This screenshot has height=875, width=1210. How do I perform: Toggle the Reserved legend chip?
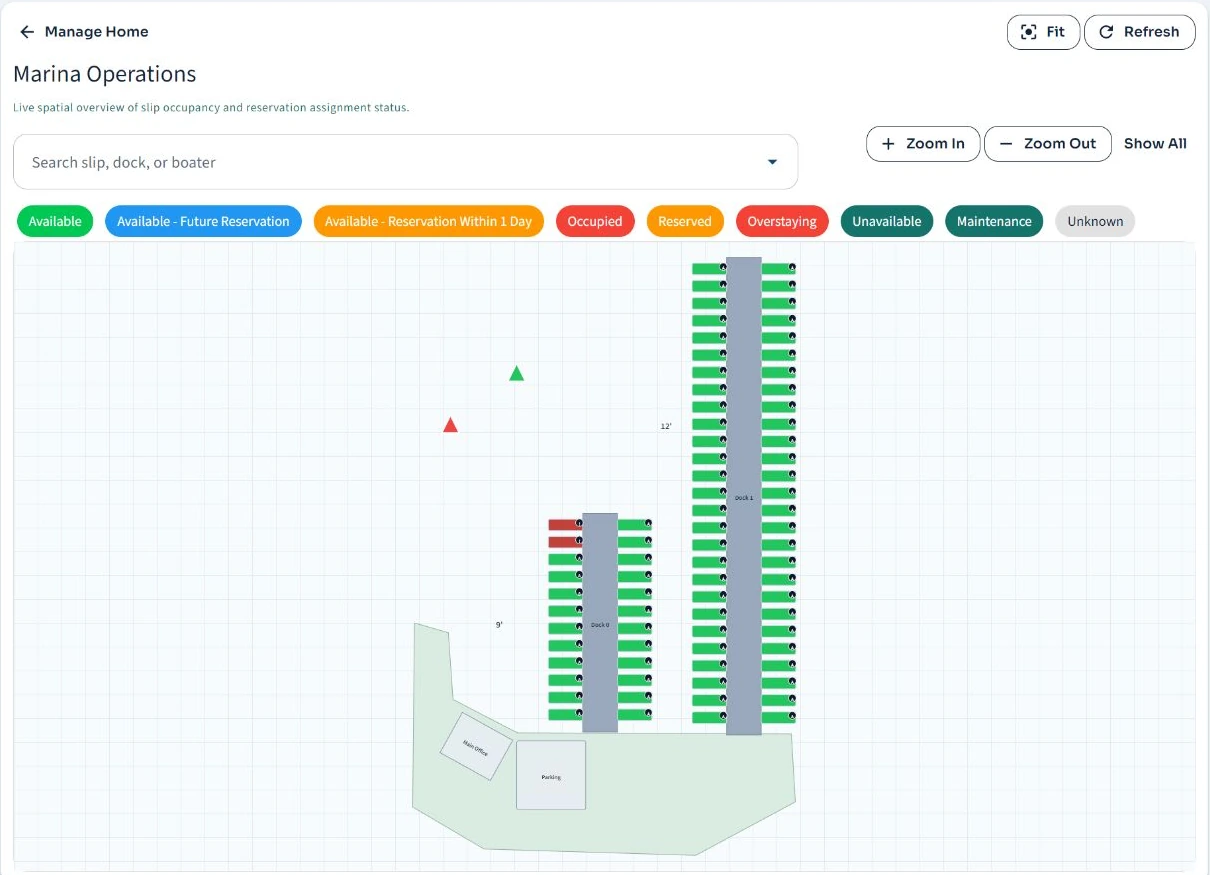(685, 222)
